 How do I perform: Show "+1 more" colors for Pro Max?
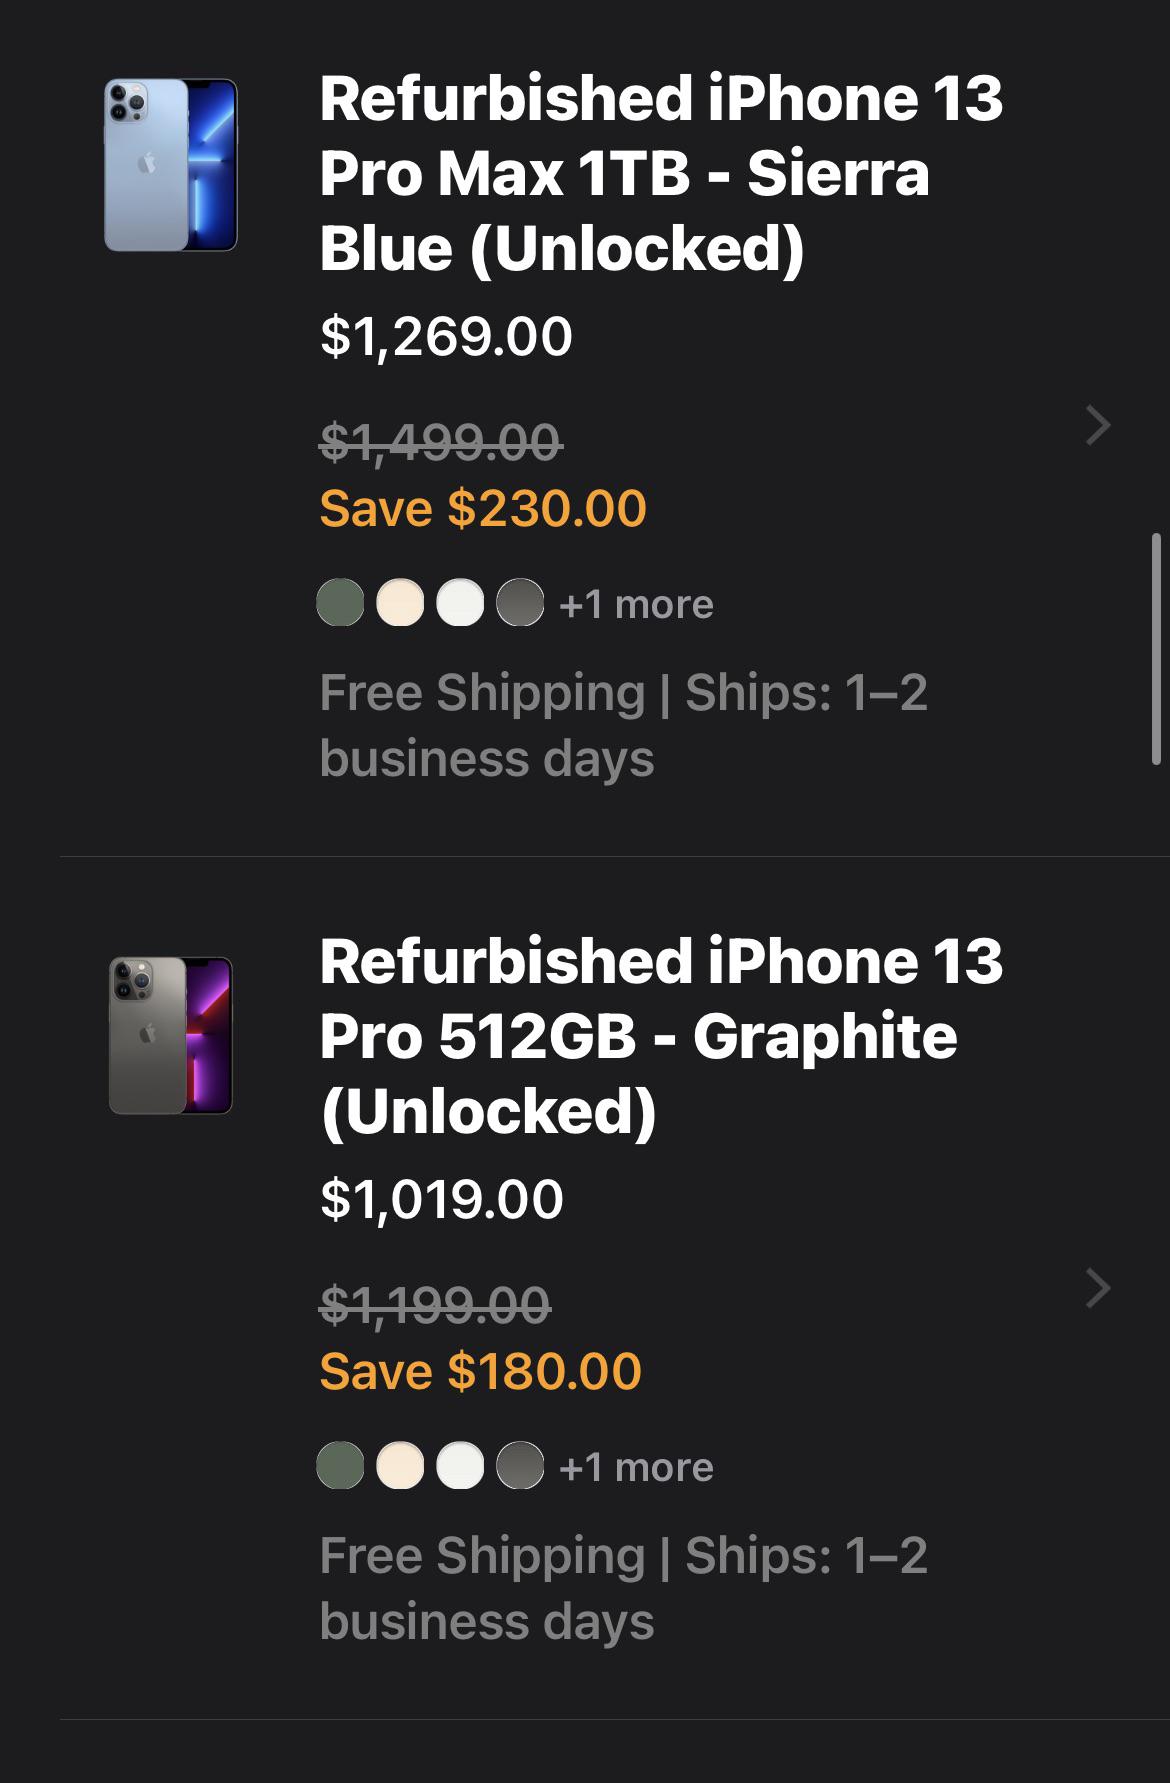(636, 604)
